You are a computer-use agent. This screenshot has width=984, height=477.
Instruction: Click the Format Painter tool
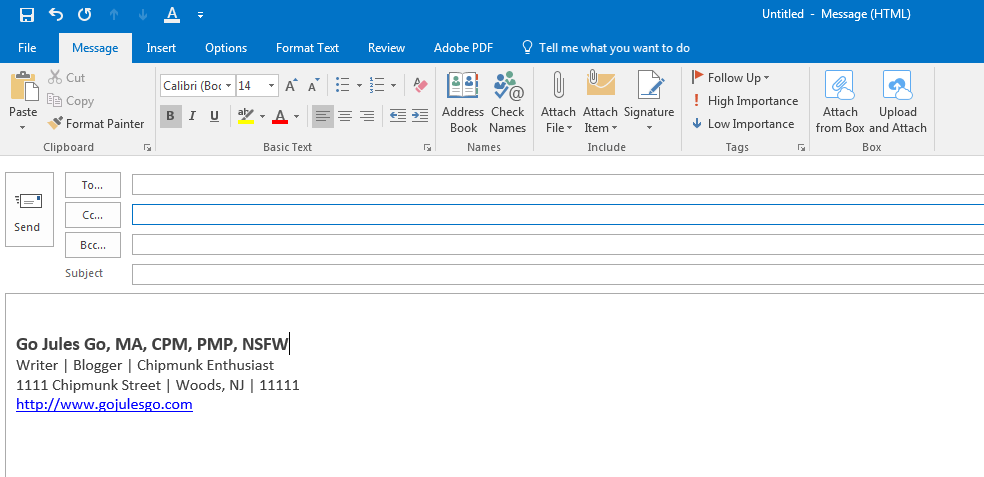pyautogui.click(x=96, y=124)
